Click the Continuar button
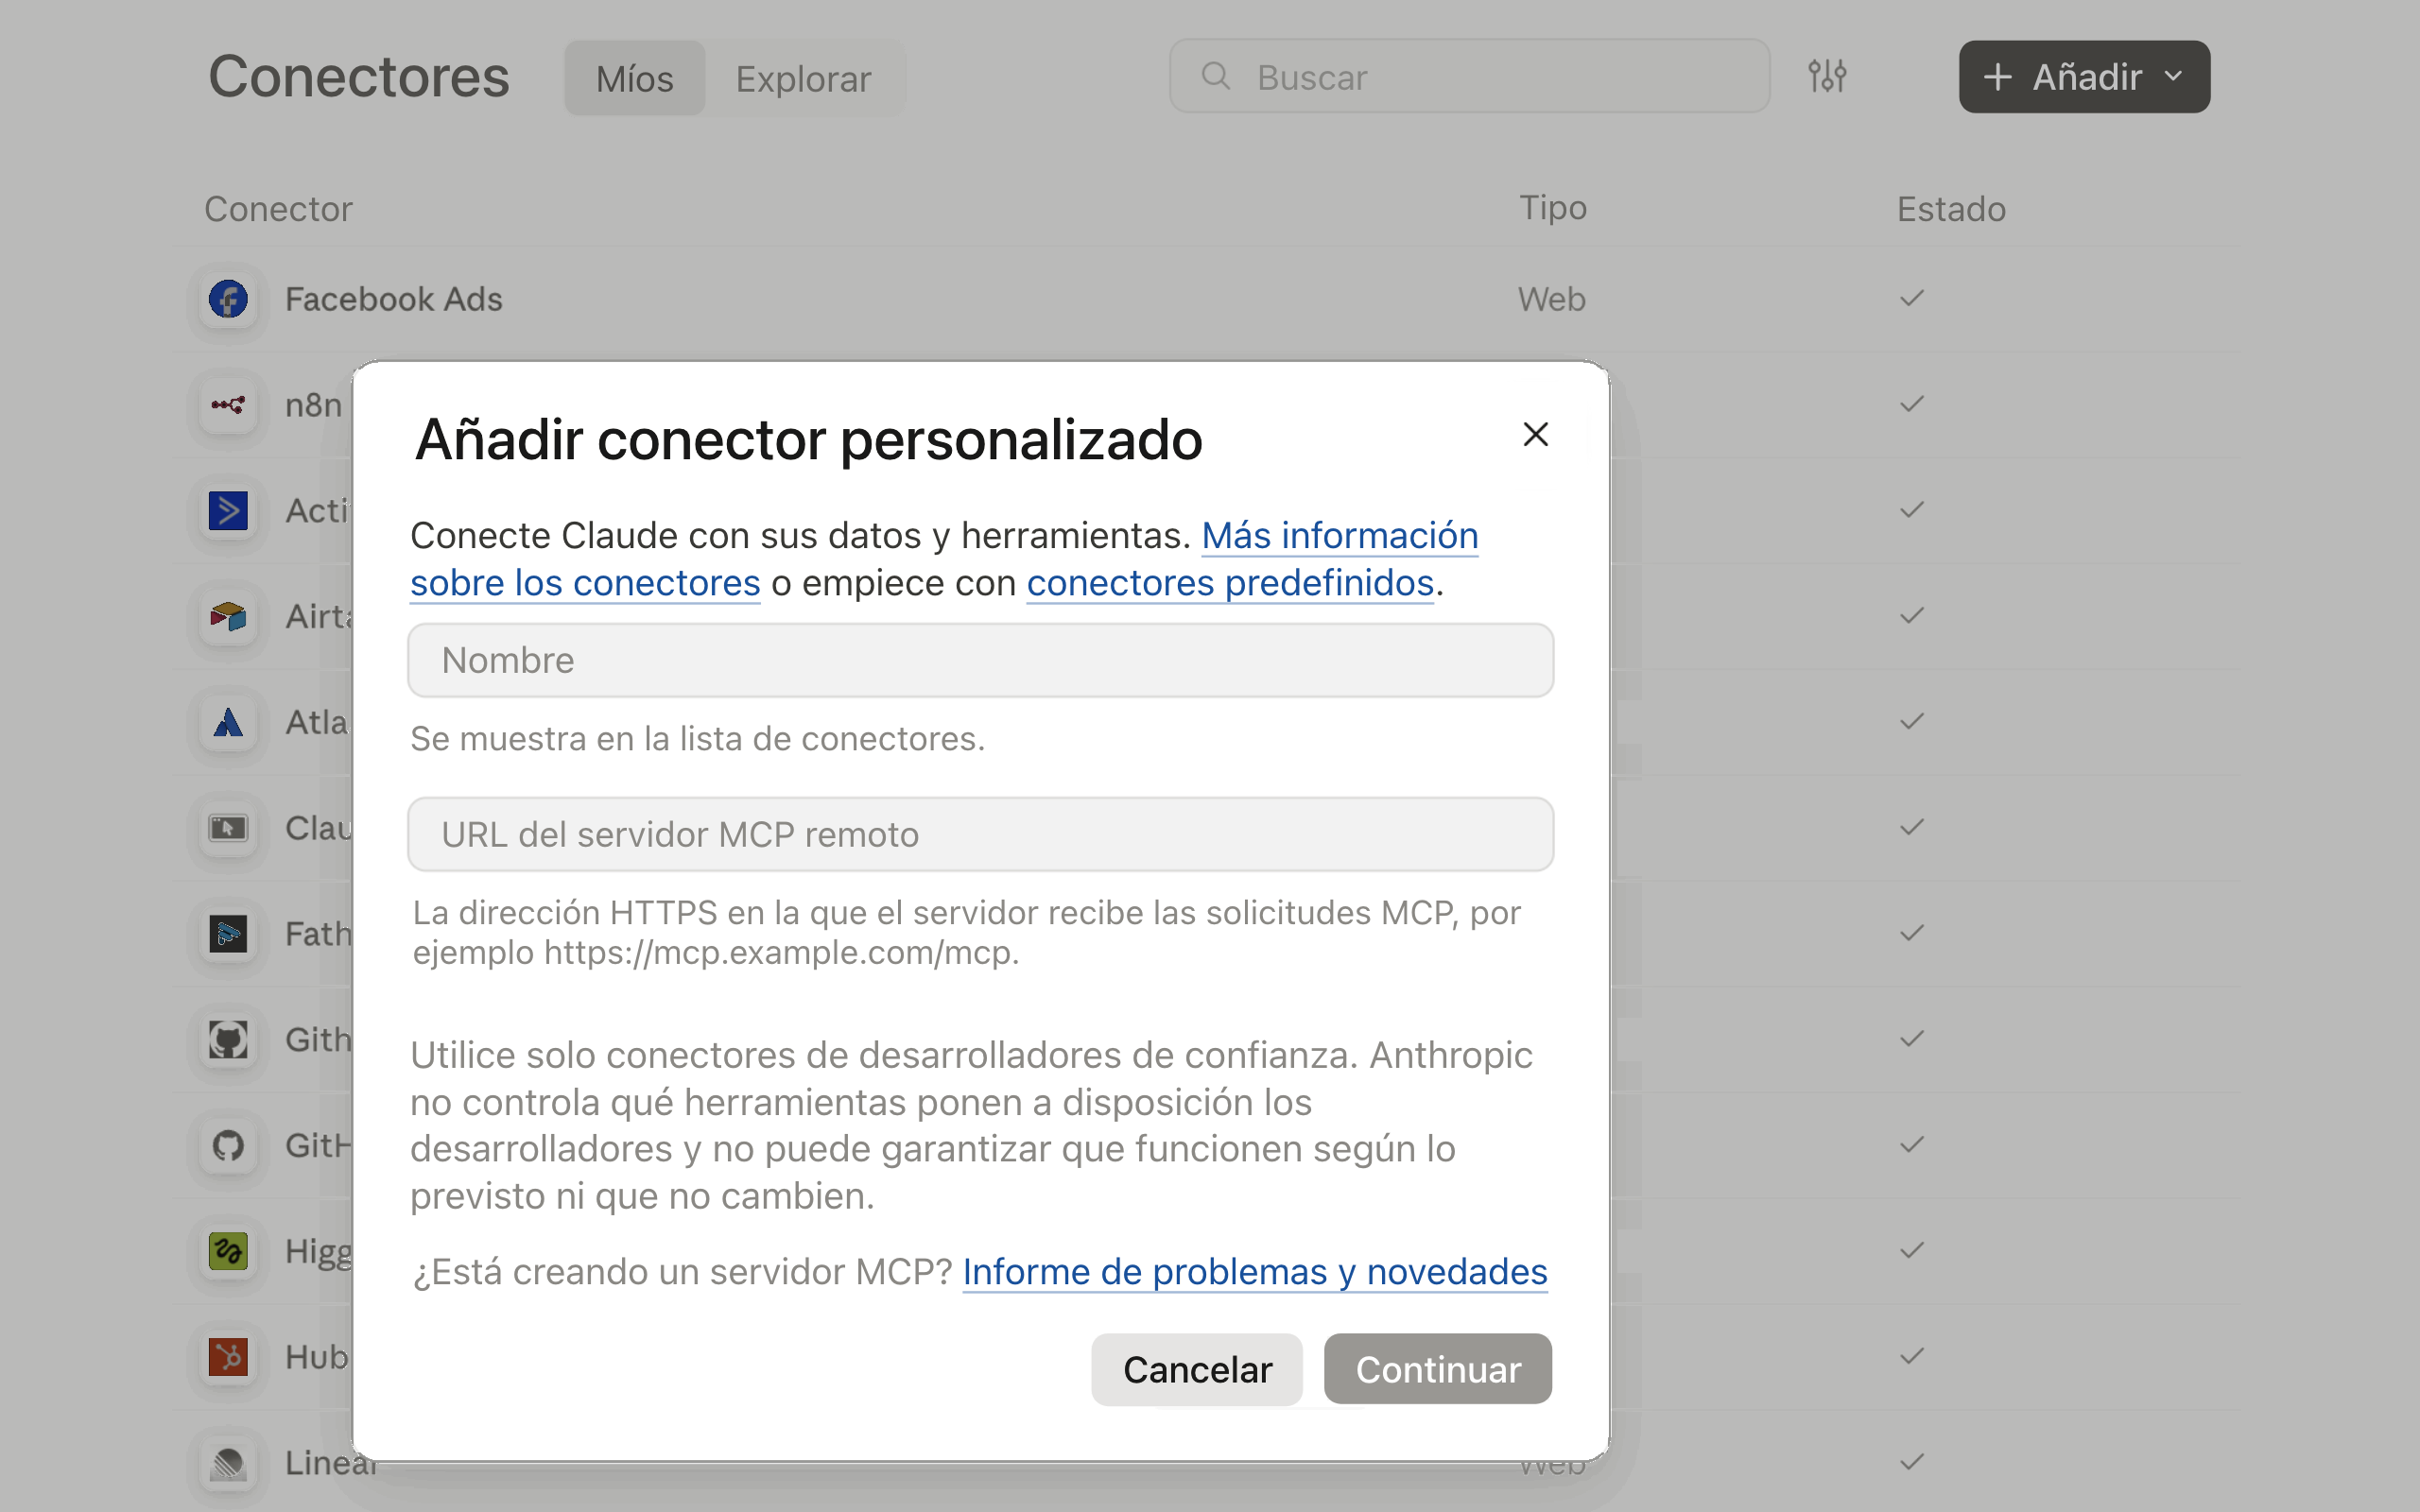The width and height of the screenshot is (2420, 1512). 1438,1369
